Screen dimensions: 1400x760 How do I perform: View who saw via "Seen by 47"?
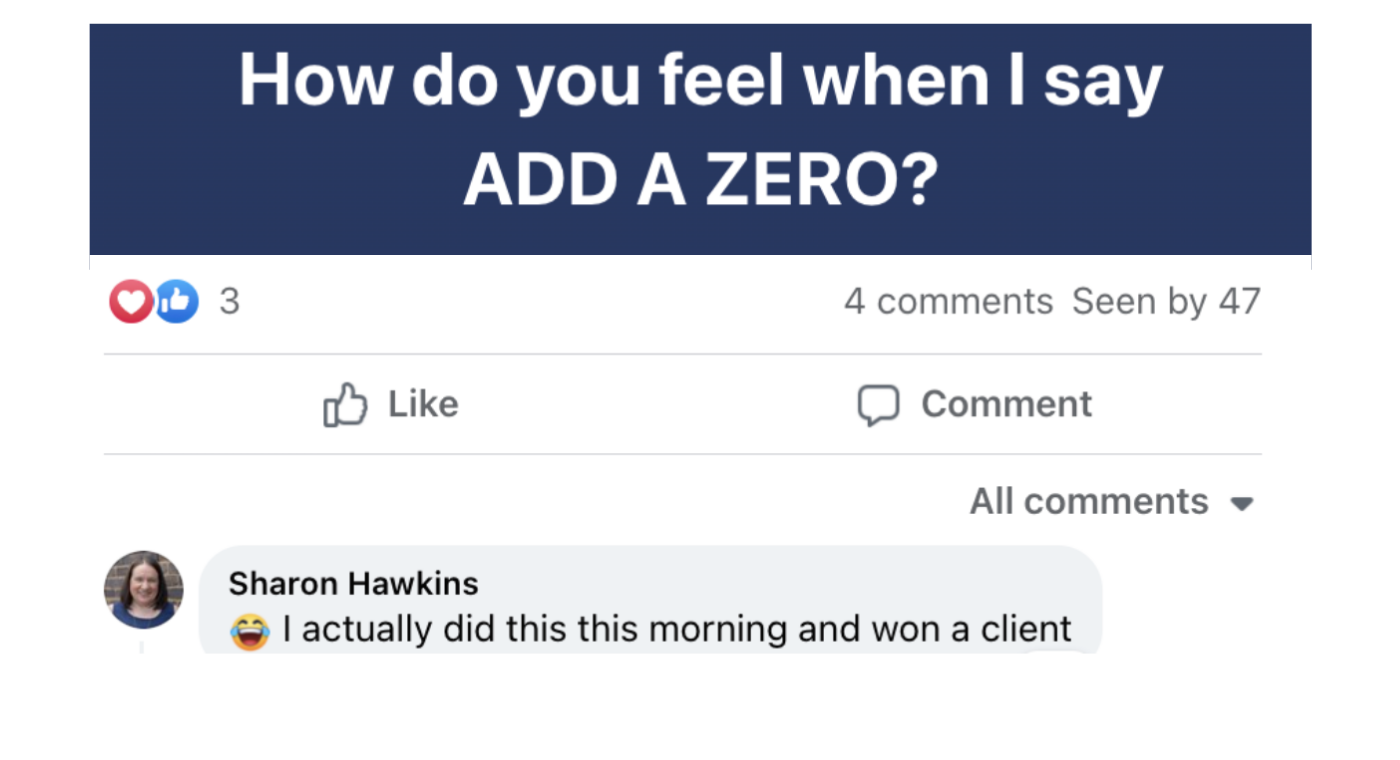tap(1166, 301)
